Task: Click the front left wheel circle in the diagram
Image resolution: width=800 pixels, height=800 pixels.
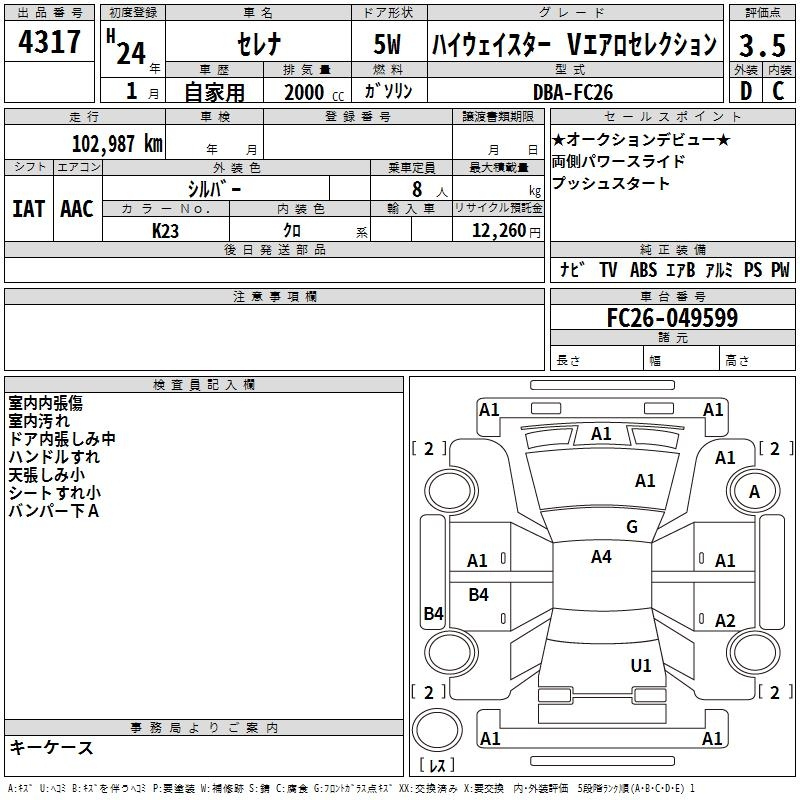Action: 451,491
